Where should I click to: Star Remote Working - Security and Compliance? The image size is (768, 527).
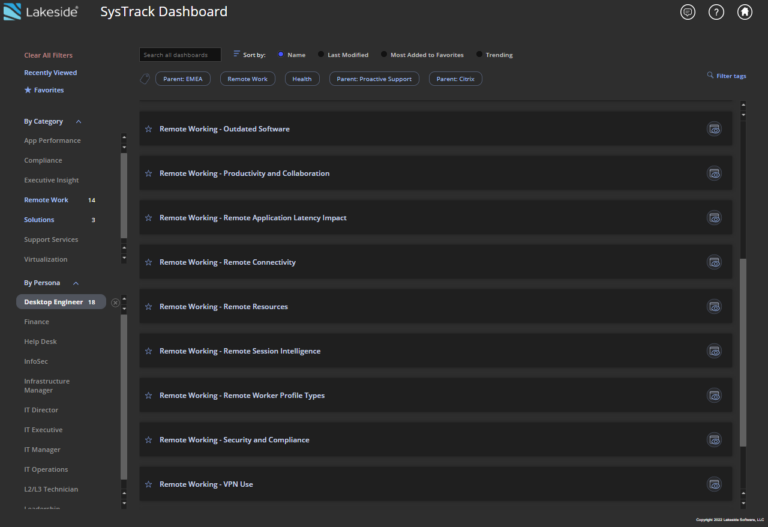(148, 440)
